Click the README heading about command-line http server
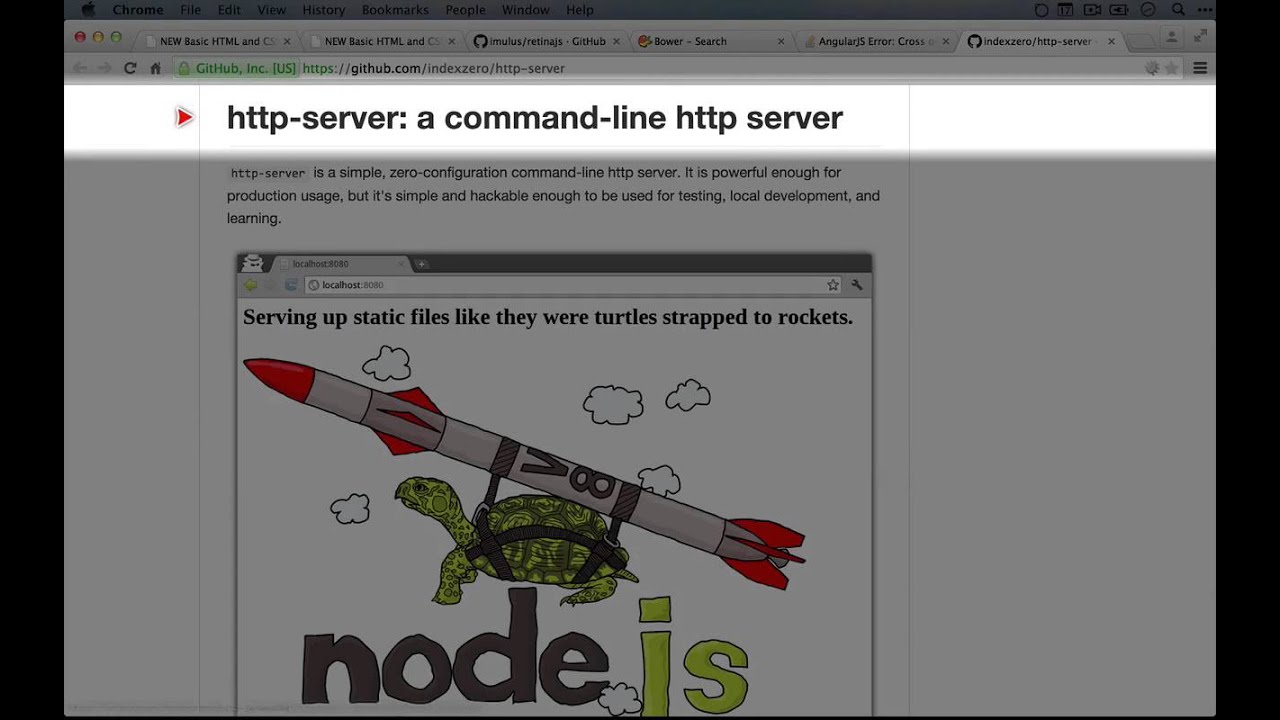The image size is (1280, 720). [x=535, y=118]
